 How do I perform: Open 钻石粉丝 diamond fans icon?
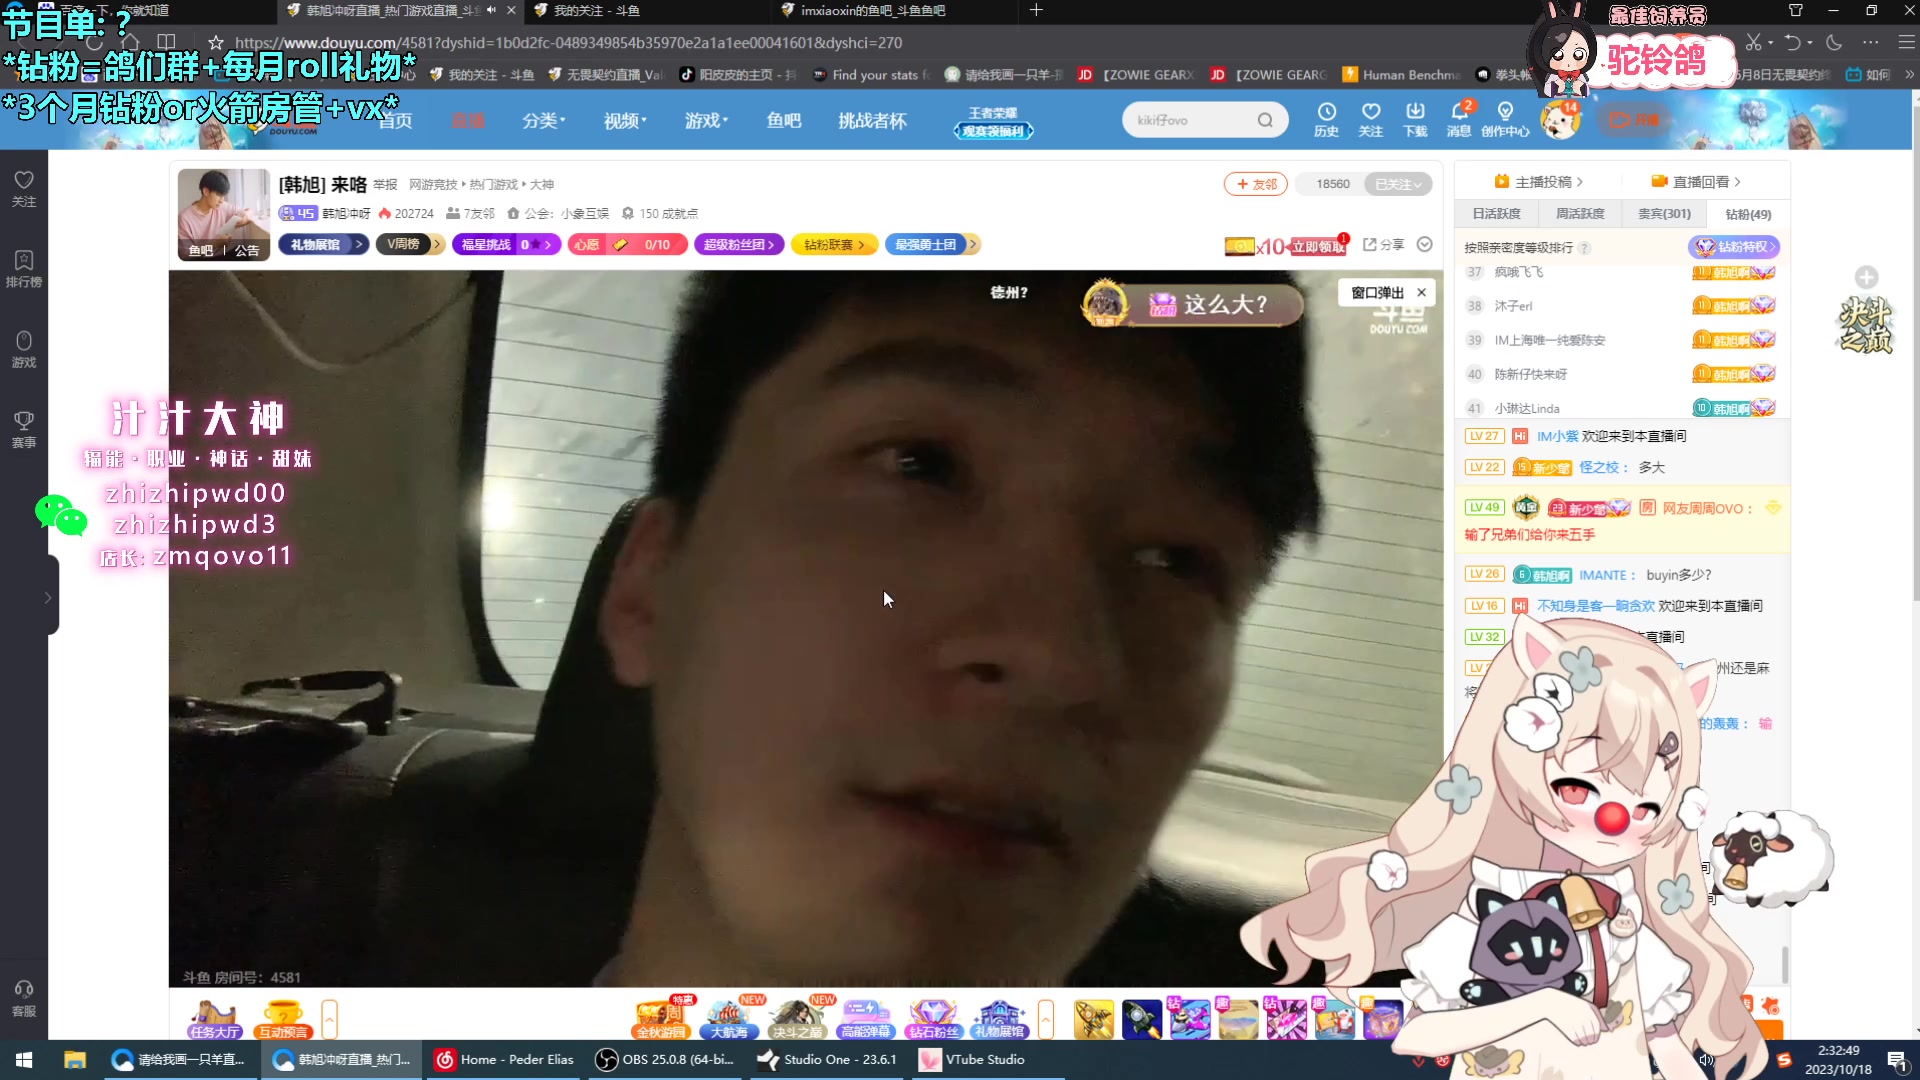click(933, 1019)
